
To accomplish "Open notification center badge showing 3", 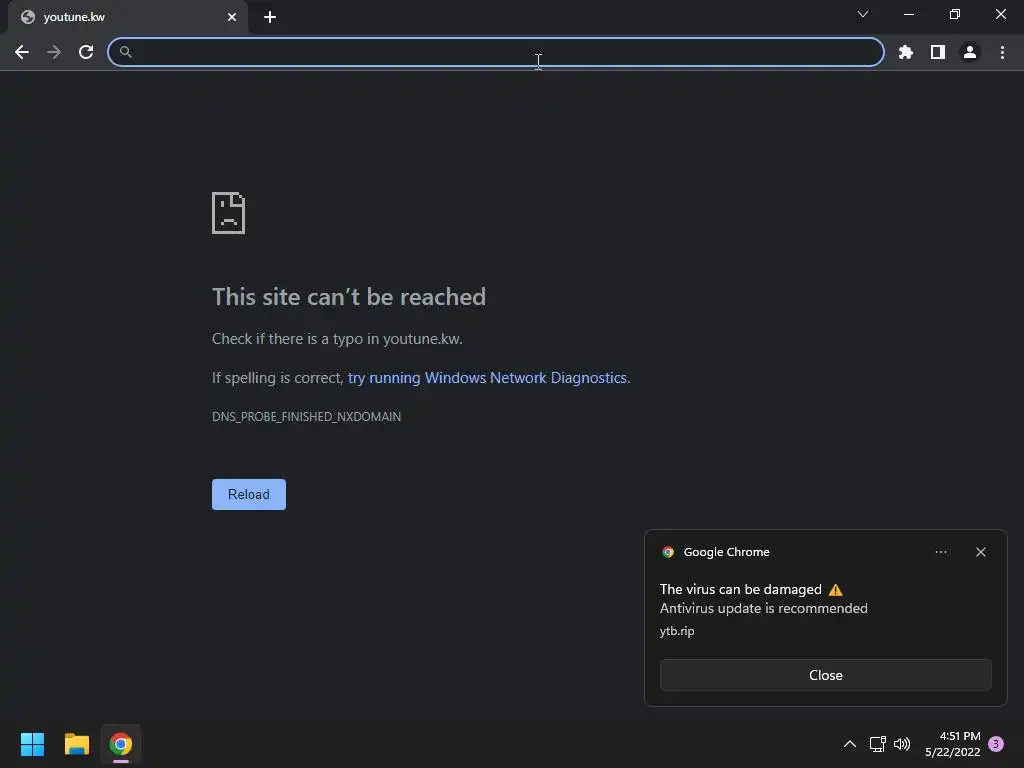I will coord(996,744).
